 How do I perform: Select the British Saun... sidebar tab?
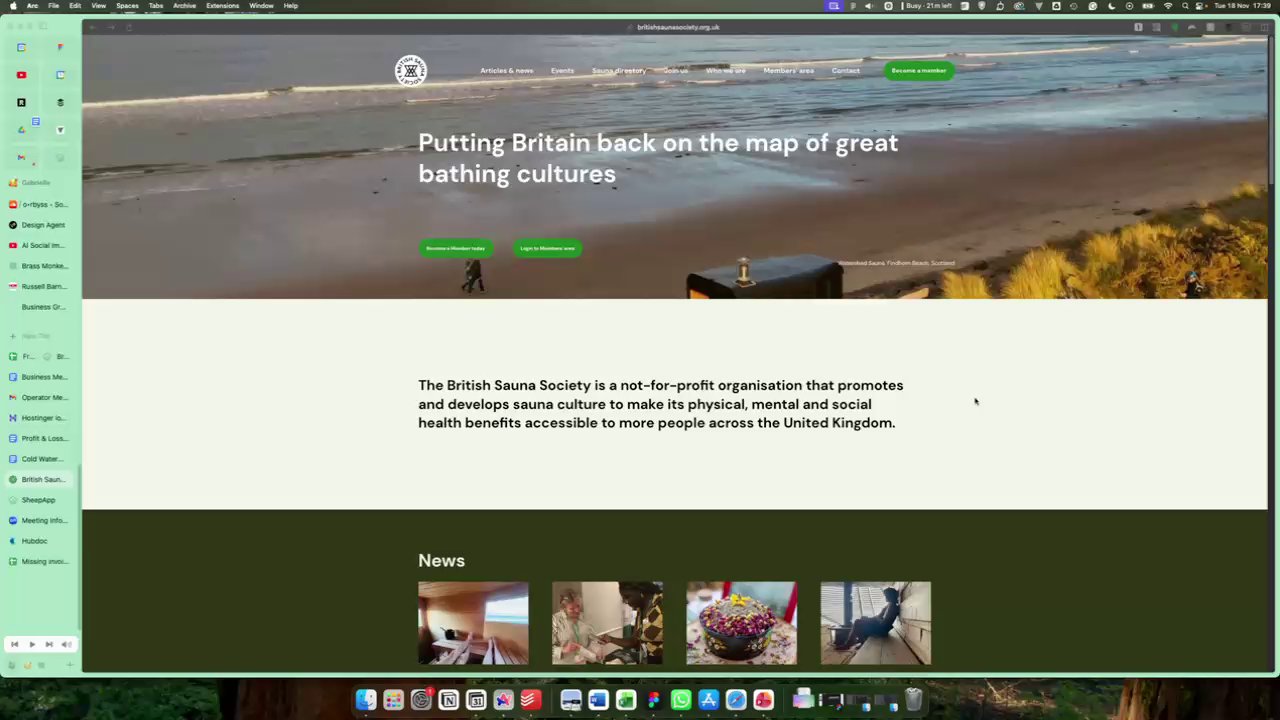[40, 479]
